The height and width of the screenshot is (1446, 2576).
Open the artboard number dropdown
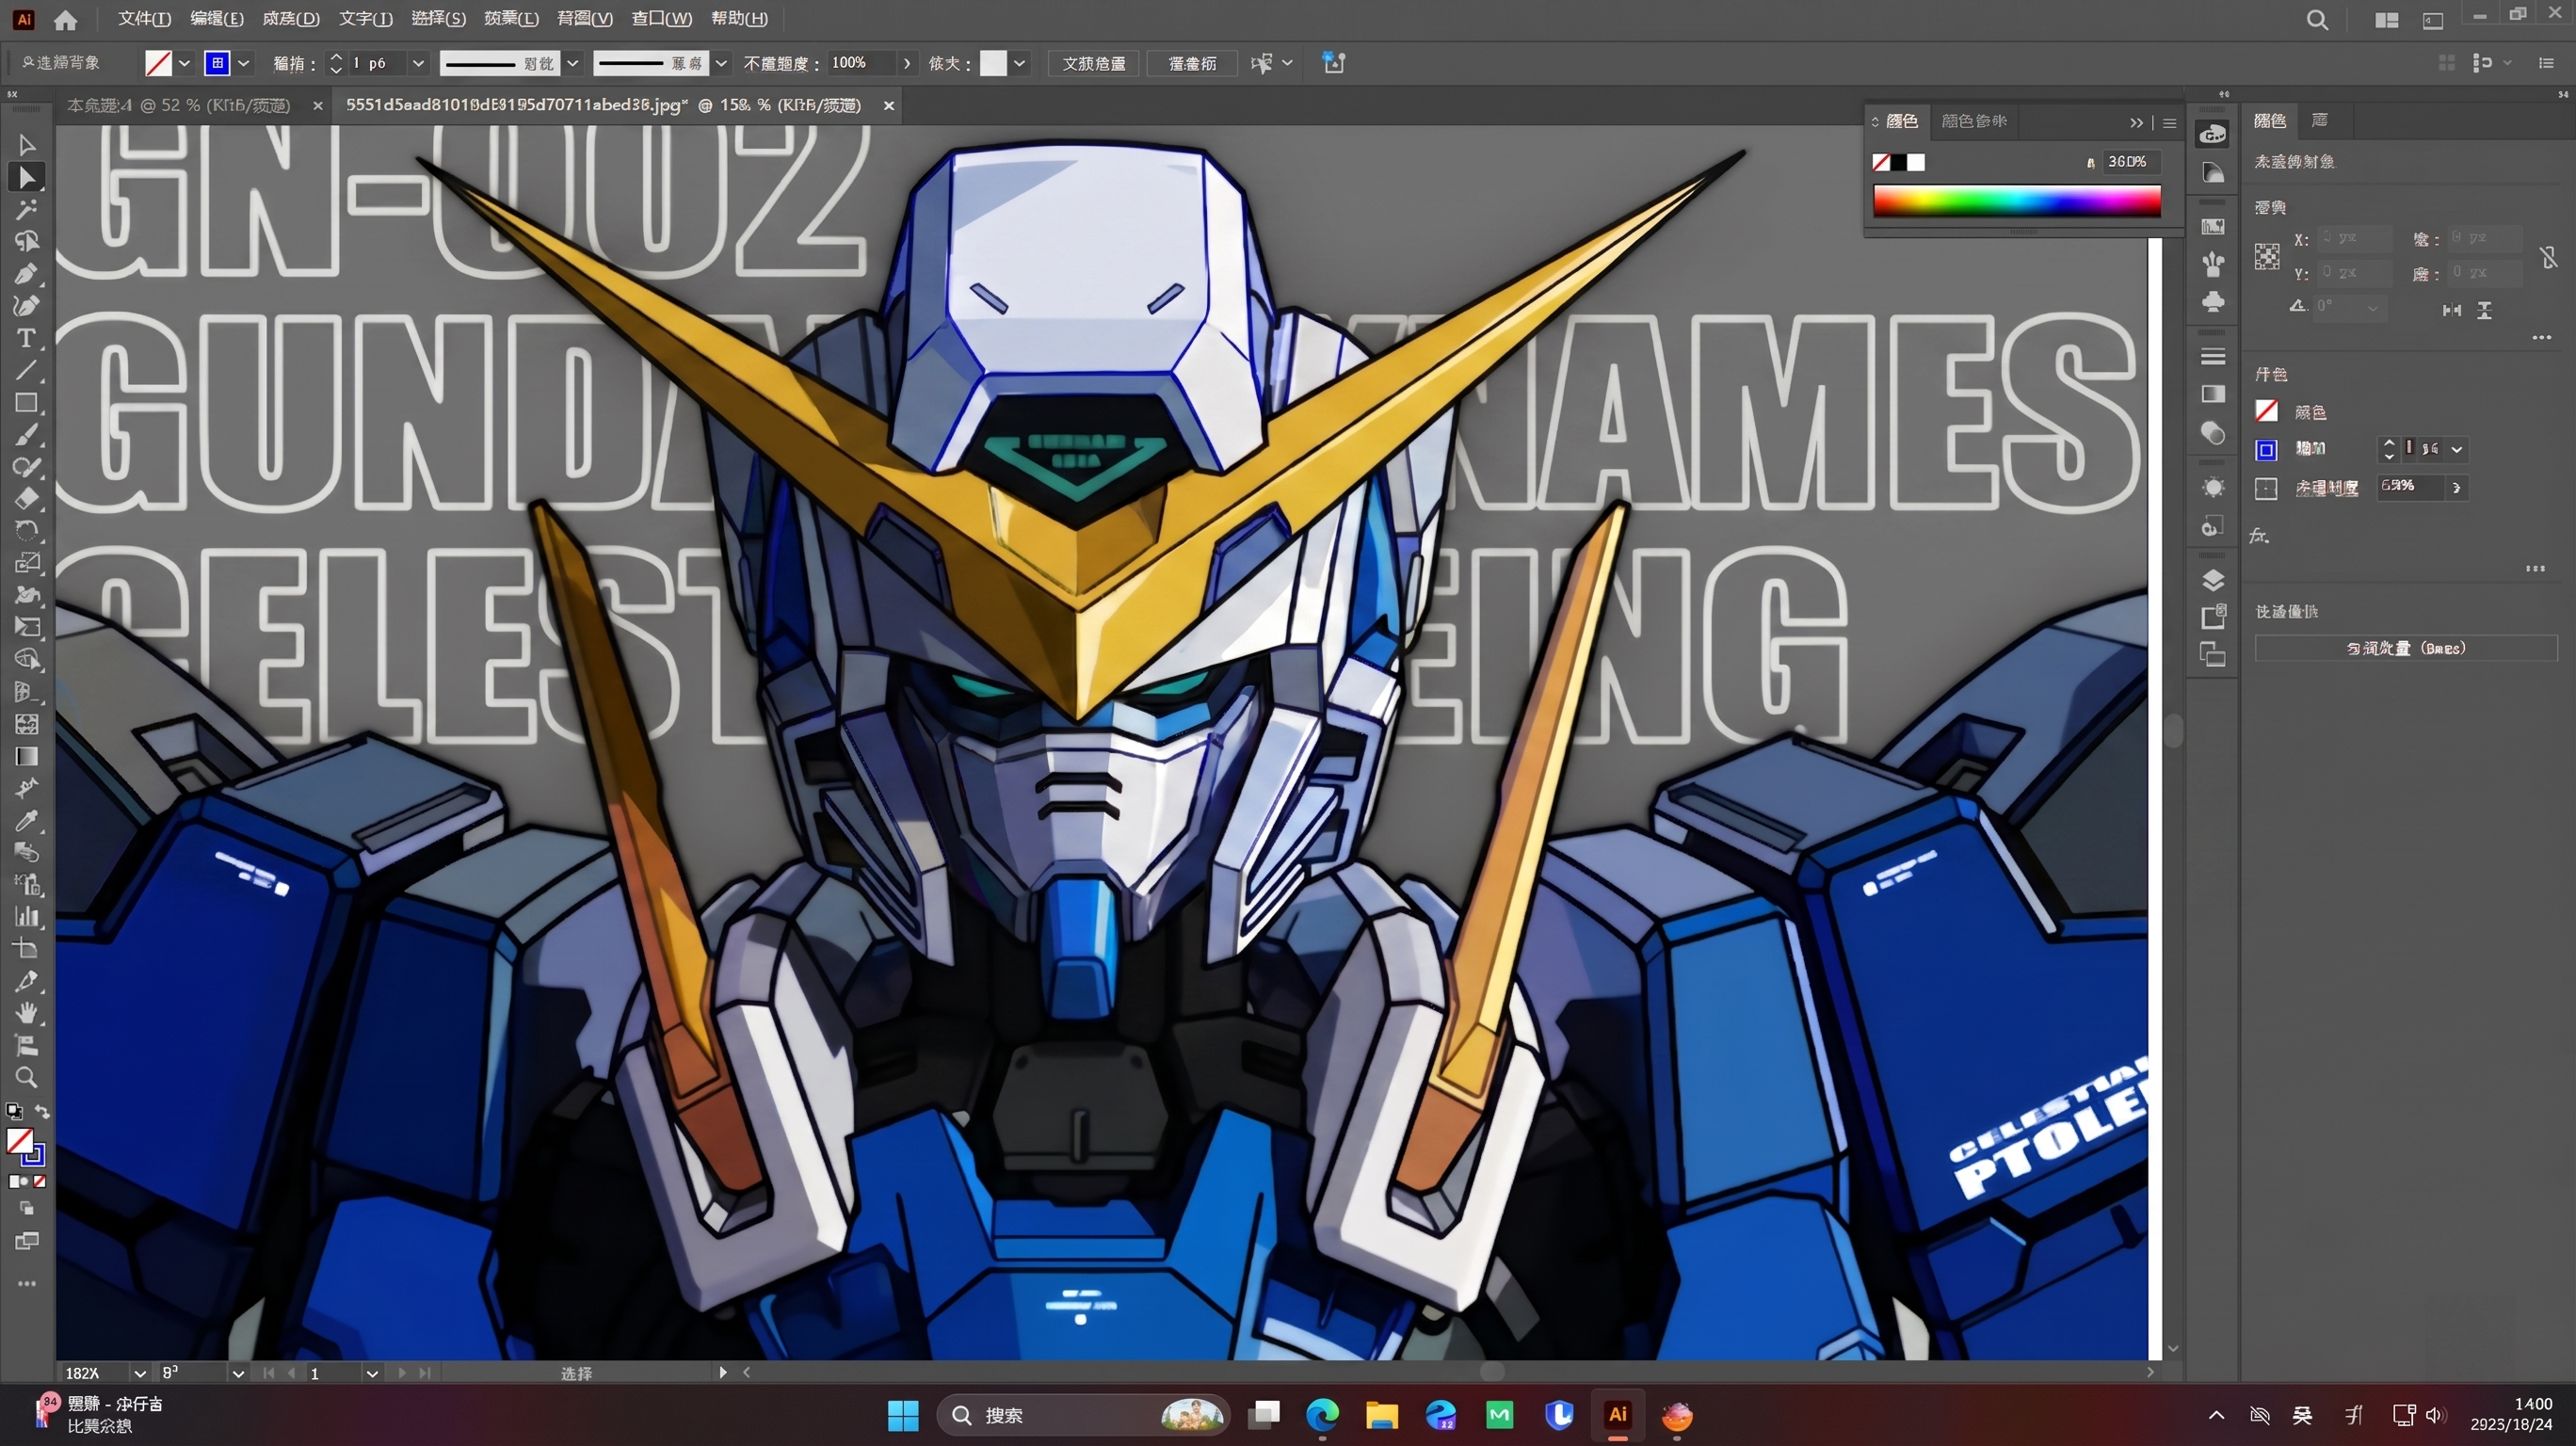pos(372,1373)
